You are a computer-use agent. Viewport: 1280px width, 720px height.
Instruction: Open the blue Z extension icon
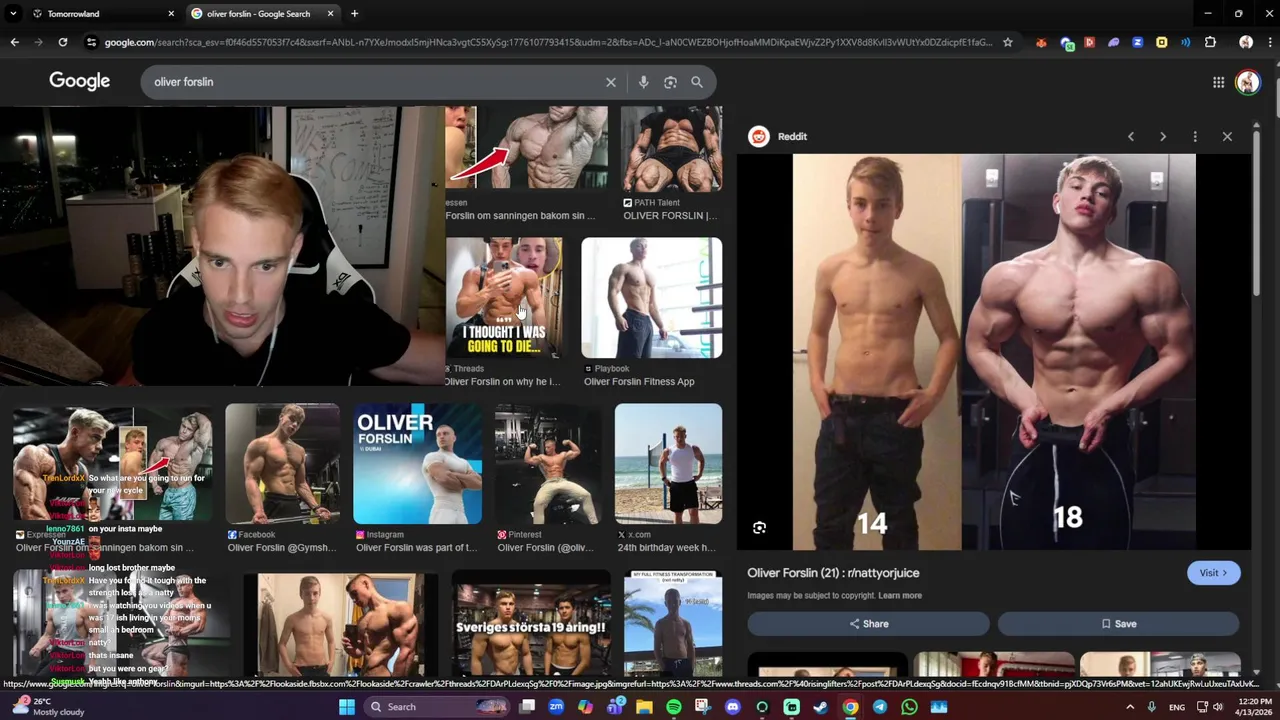pyautogui.click(x=1137, y=42)
